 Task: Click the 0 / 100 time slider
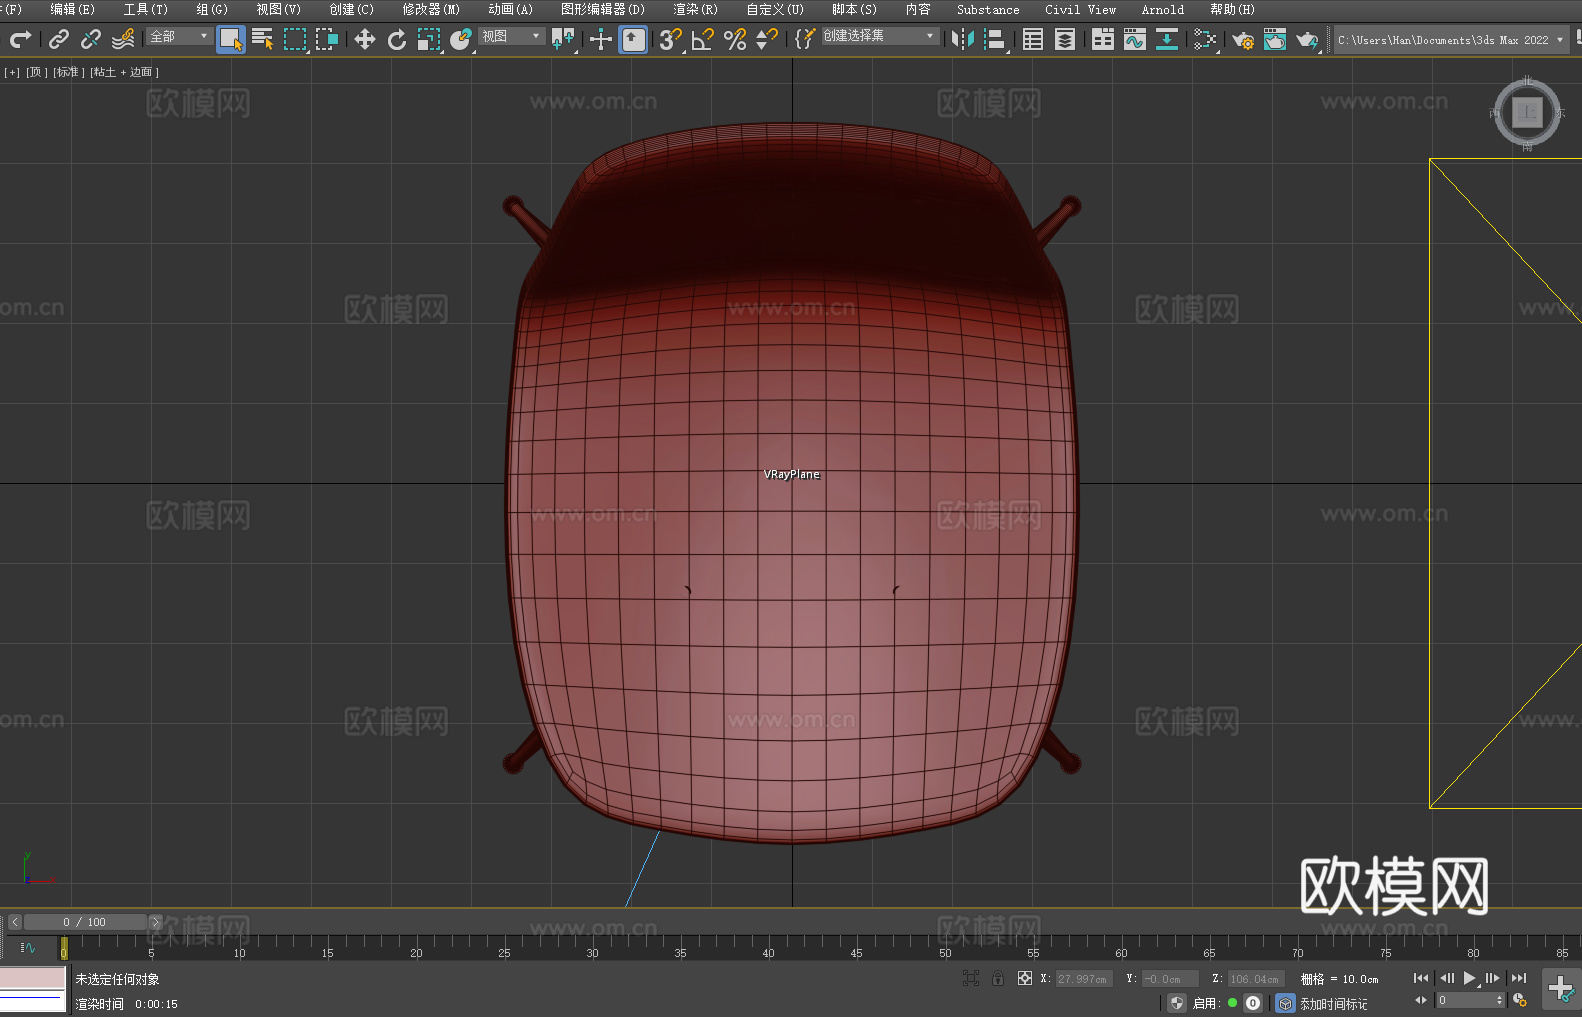[x=85, y=922]
